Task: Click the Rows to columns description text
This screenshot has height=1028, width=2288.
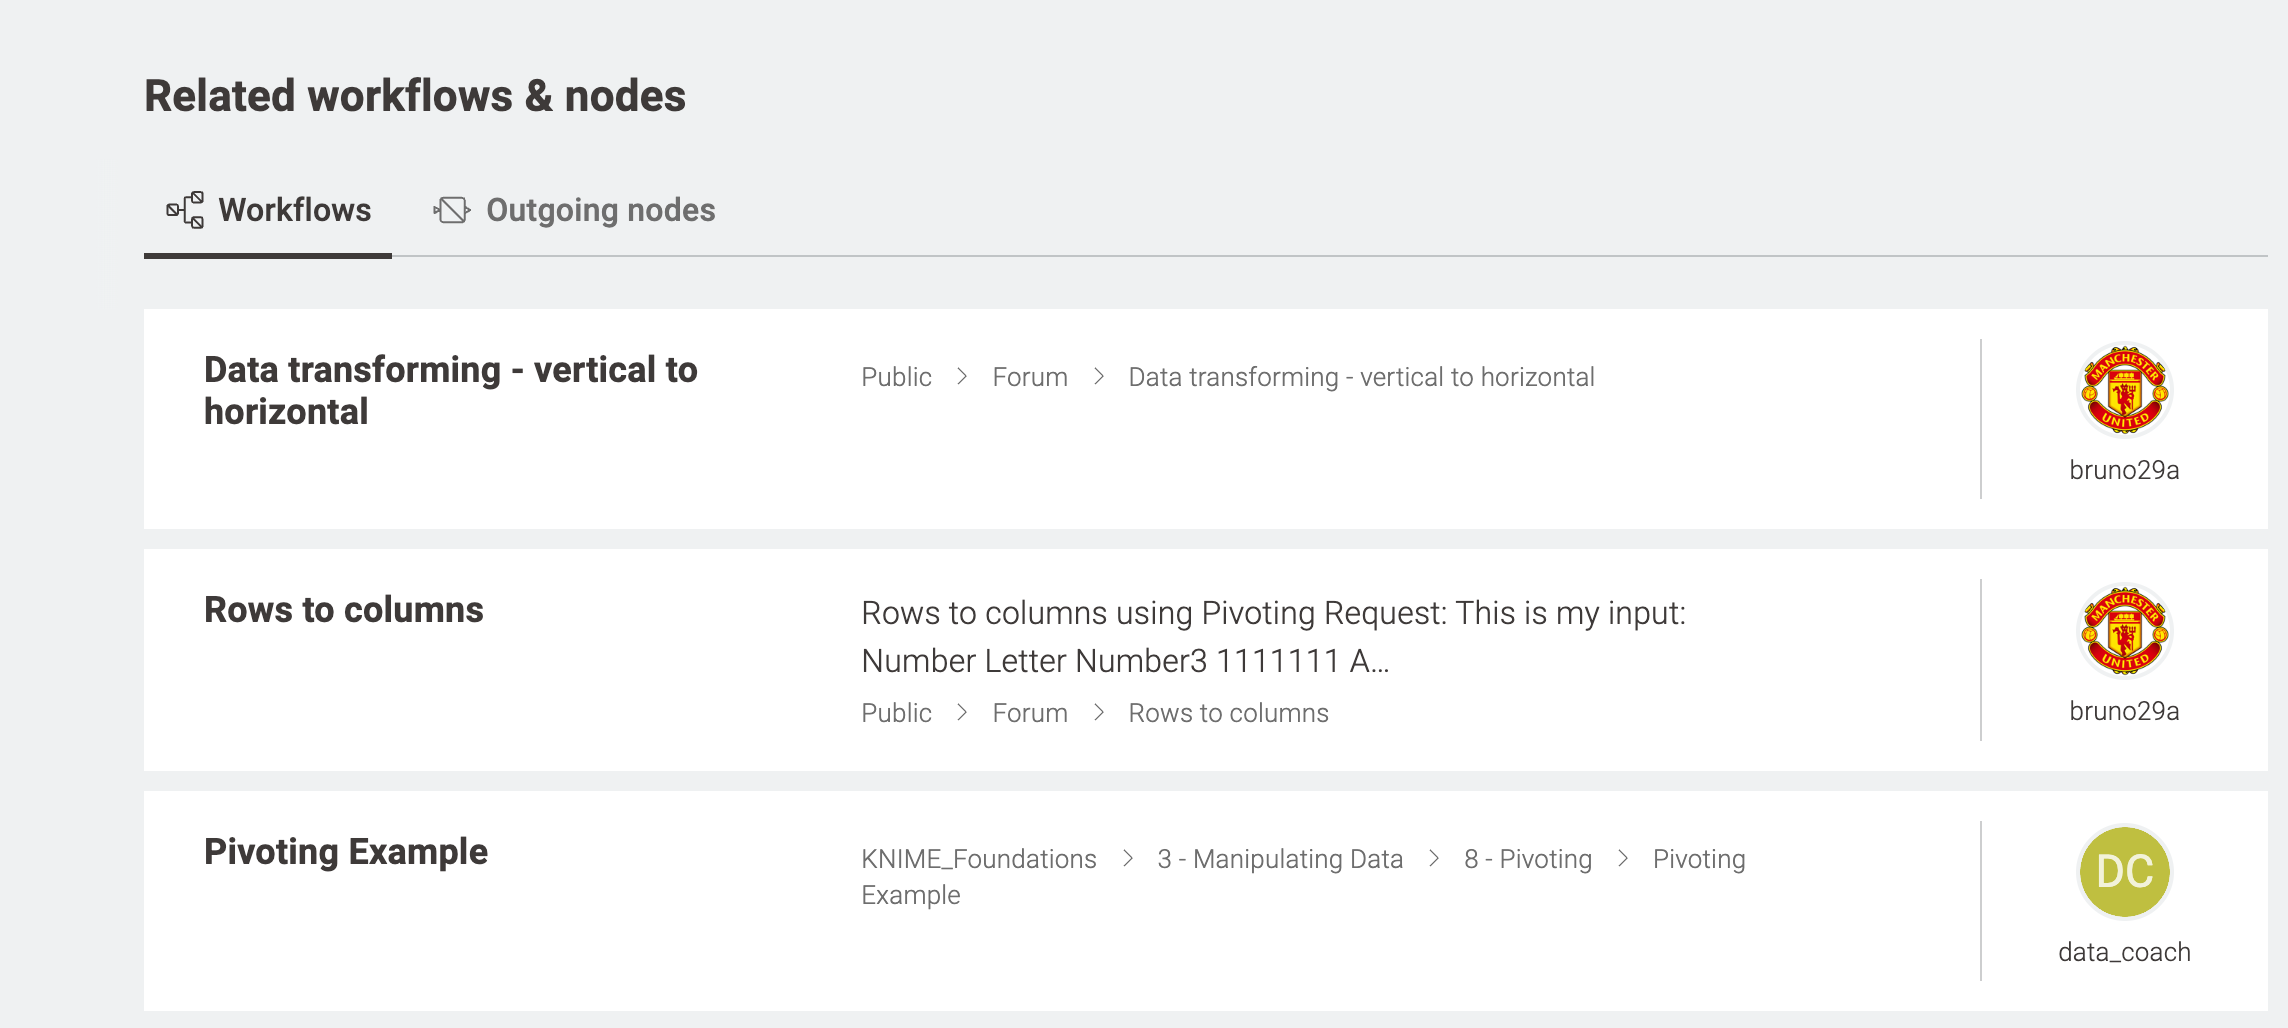Action: point(1272,636)
